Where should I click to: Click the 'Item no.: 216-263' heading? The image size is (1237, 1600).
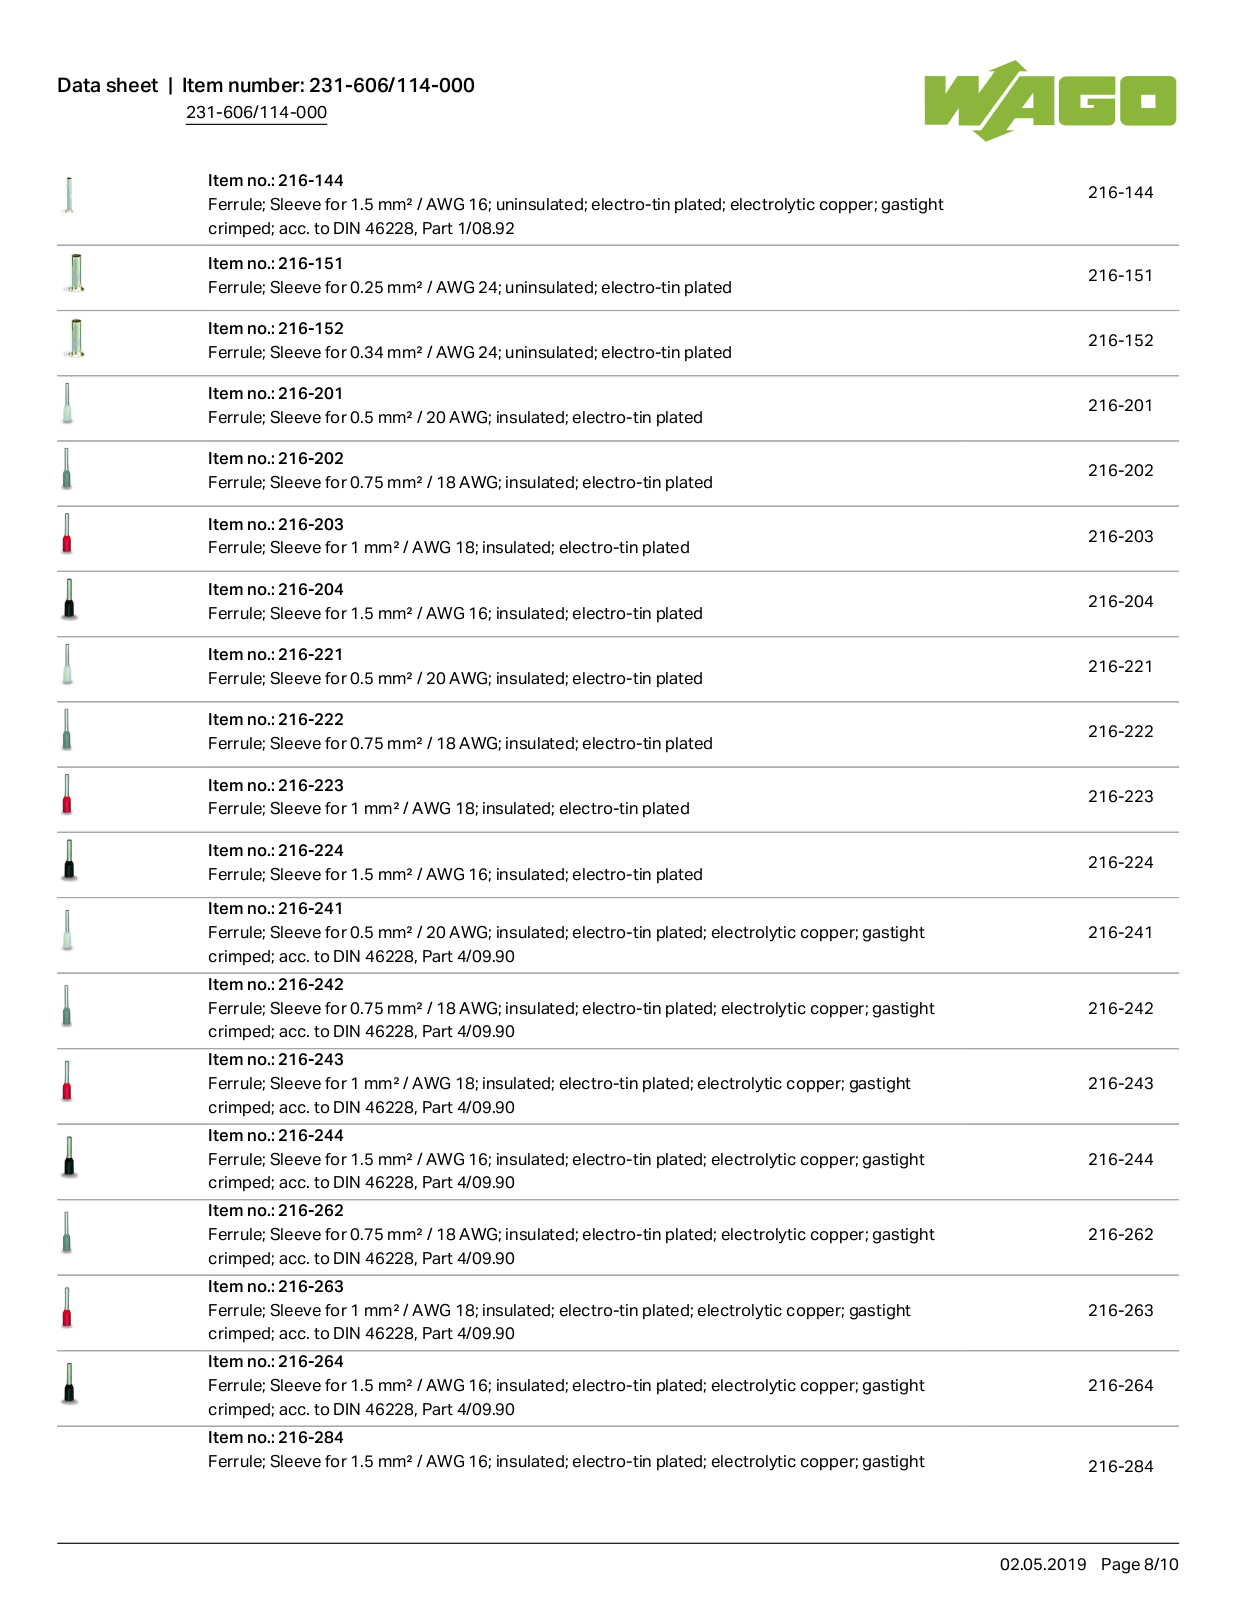275,1287
